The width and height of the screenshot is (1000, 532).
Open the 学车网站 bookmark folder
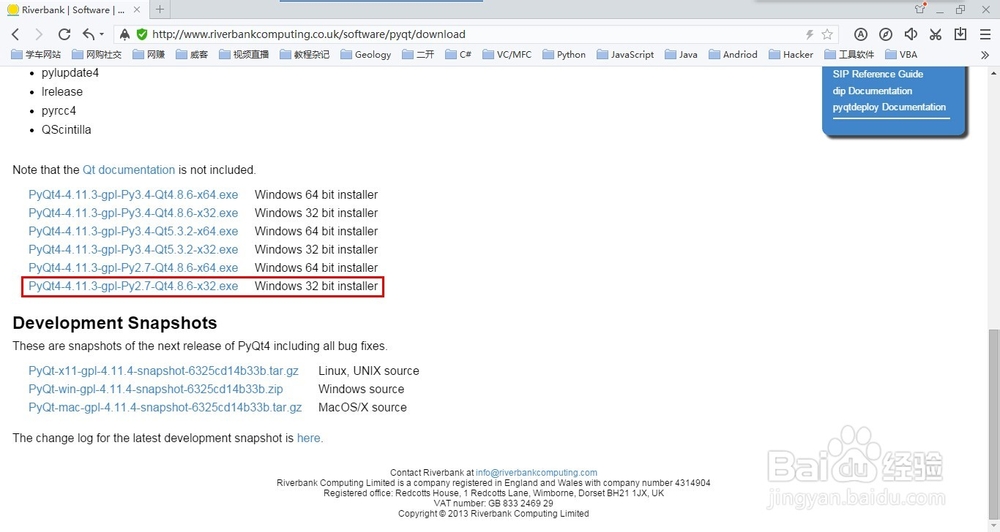(36, 55)
